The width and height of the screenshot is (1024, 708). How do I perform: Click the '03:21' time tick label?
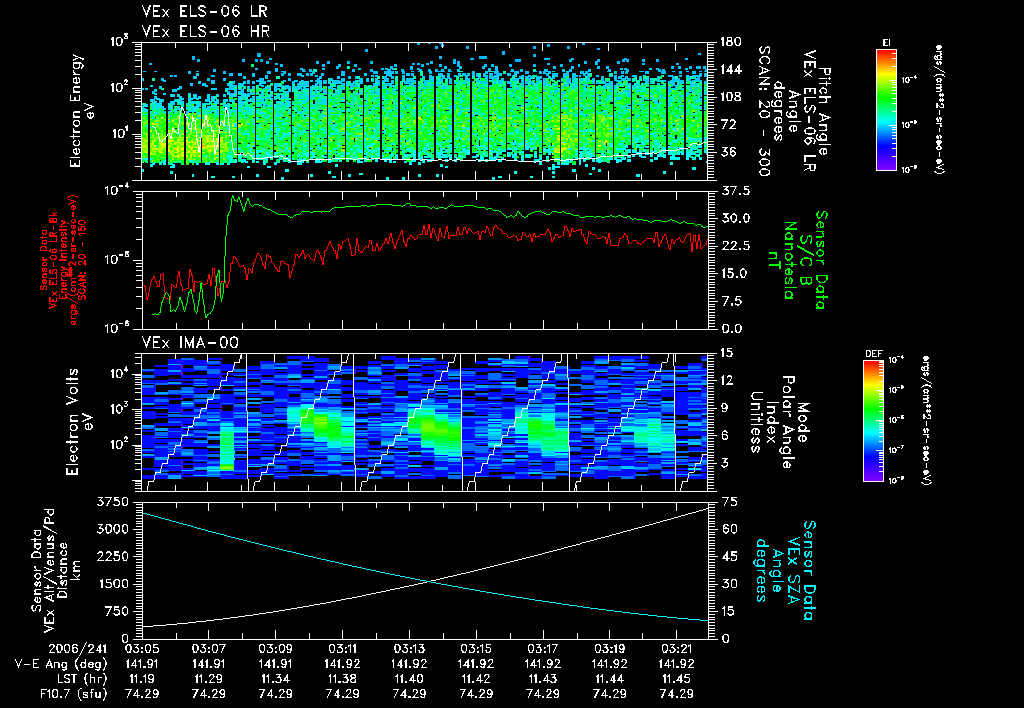point(677,649)
